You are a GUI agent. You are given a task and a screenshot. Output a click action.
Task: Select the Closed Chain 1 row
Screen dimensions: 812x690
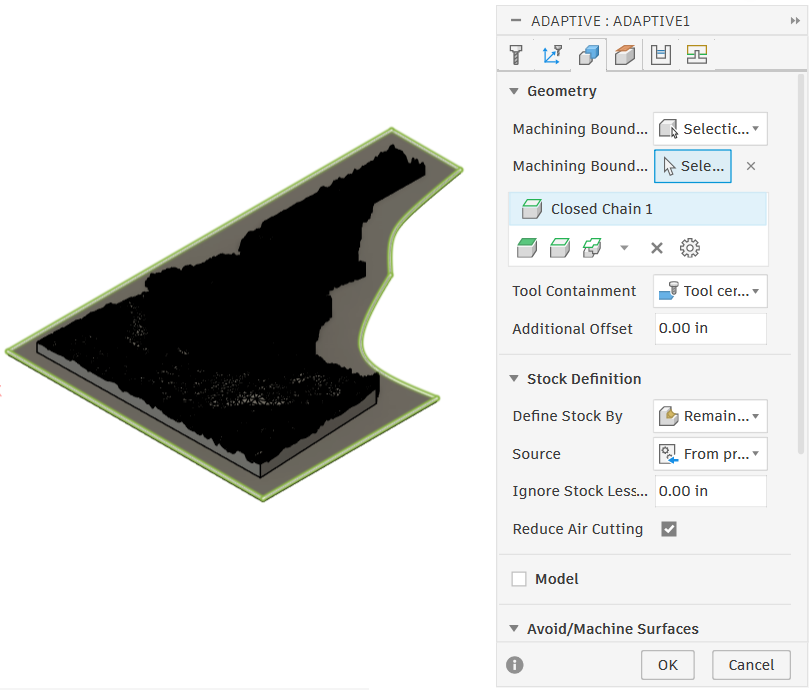pyautogui.click(x=637, y=209)
